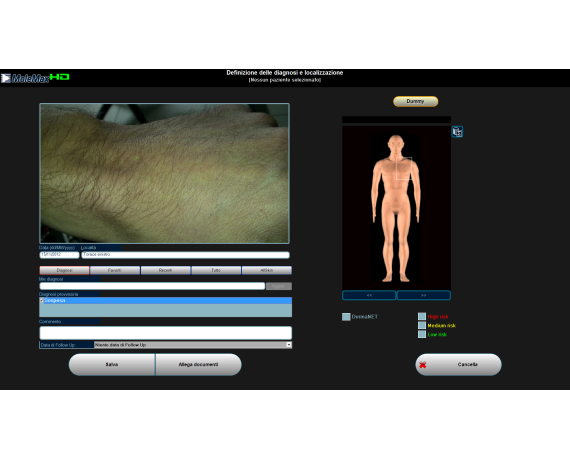Click the localization box on body figure
Viewport: 570px width, 460px height.
click(x=404, y=168)
